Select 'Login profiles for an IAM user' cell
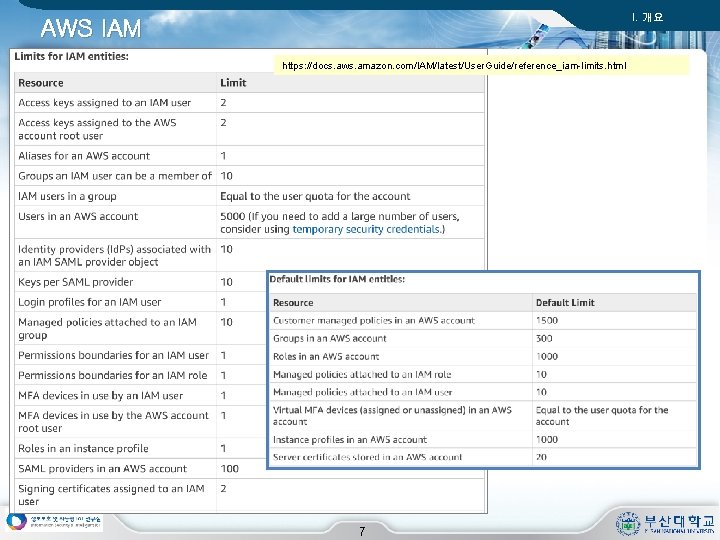This screenshot has width=720, height=540. (x=90, y=302)
